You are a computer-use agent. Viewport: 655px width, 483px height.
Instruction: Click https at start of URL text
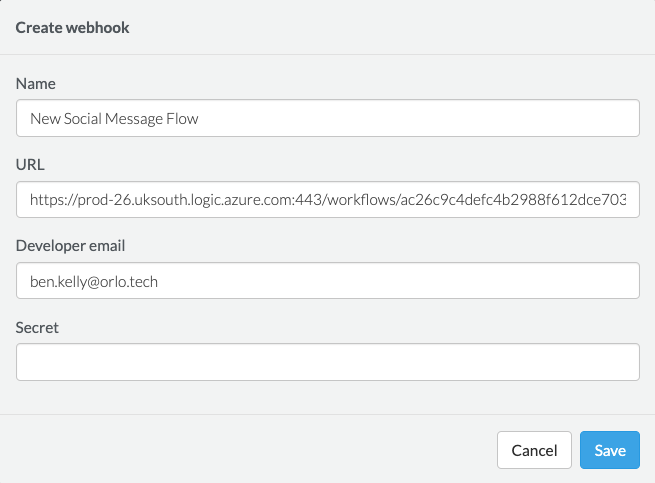pyautogui.click(x=48, y=200)
